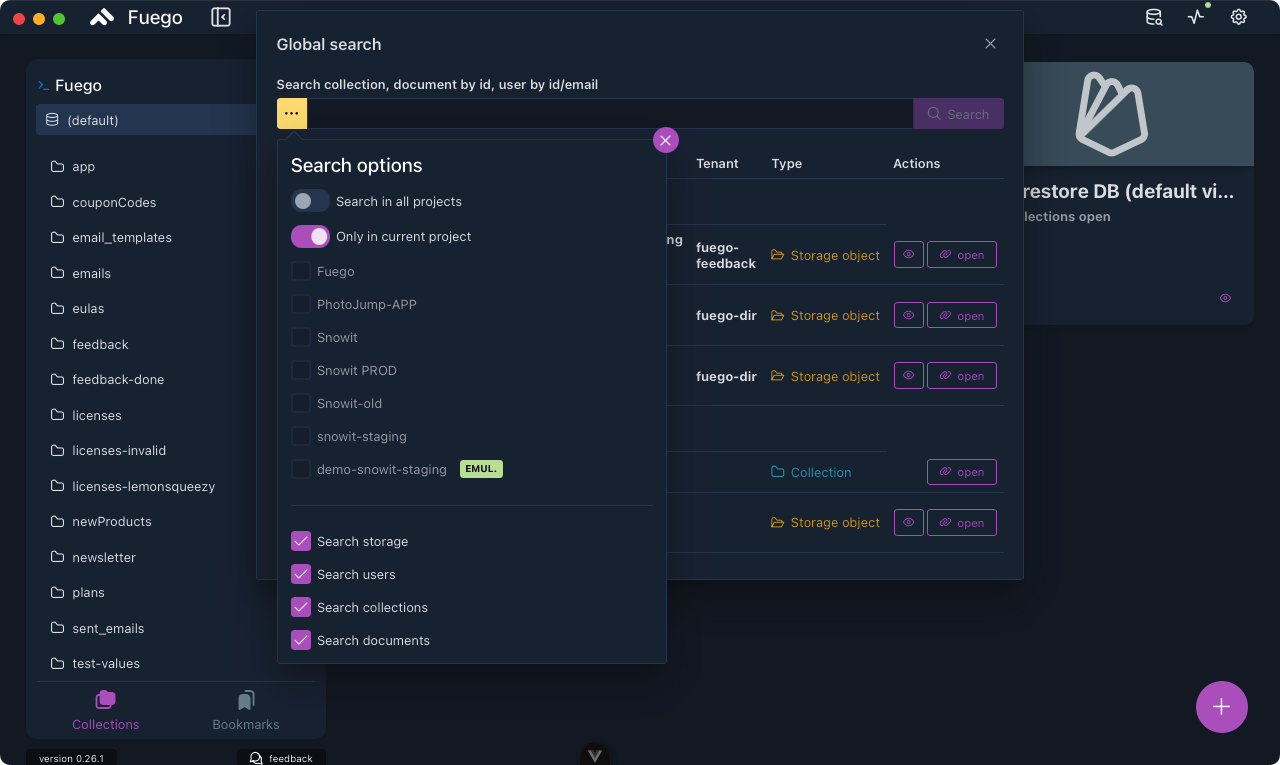1280x765 pixels.
Task: Click the Fuego logo in title bar
Action: coord(102,18)
